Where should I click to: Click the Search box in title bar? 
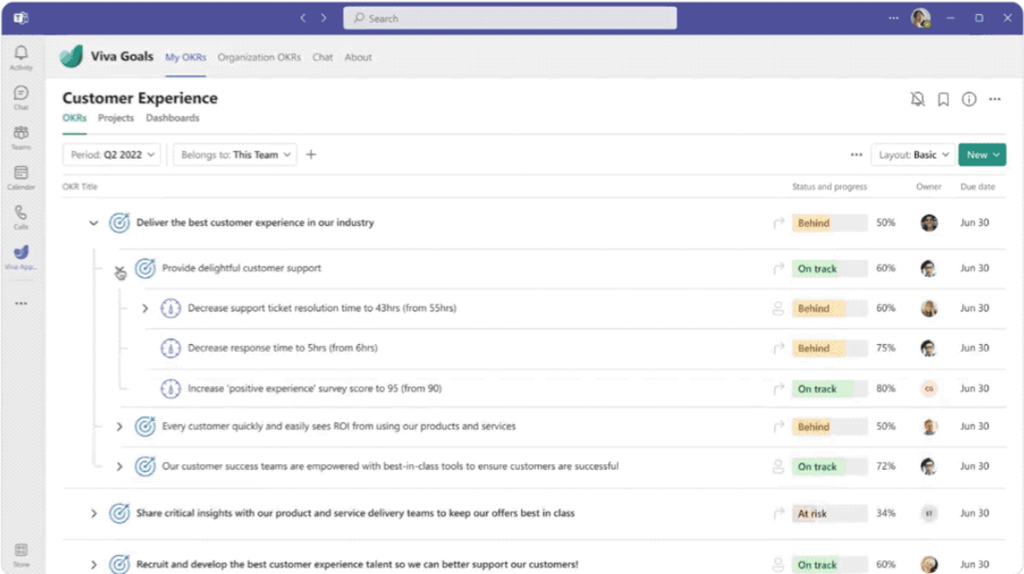point(510,18)
